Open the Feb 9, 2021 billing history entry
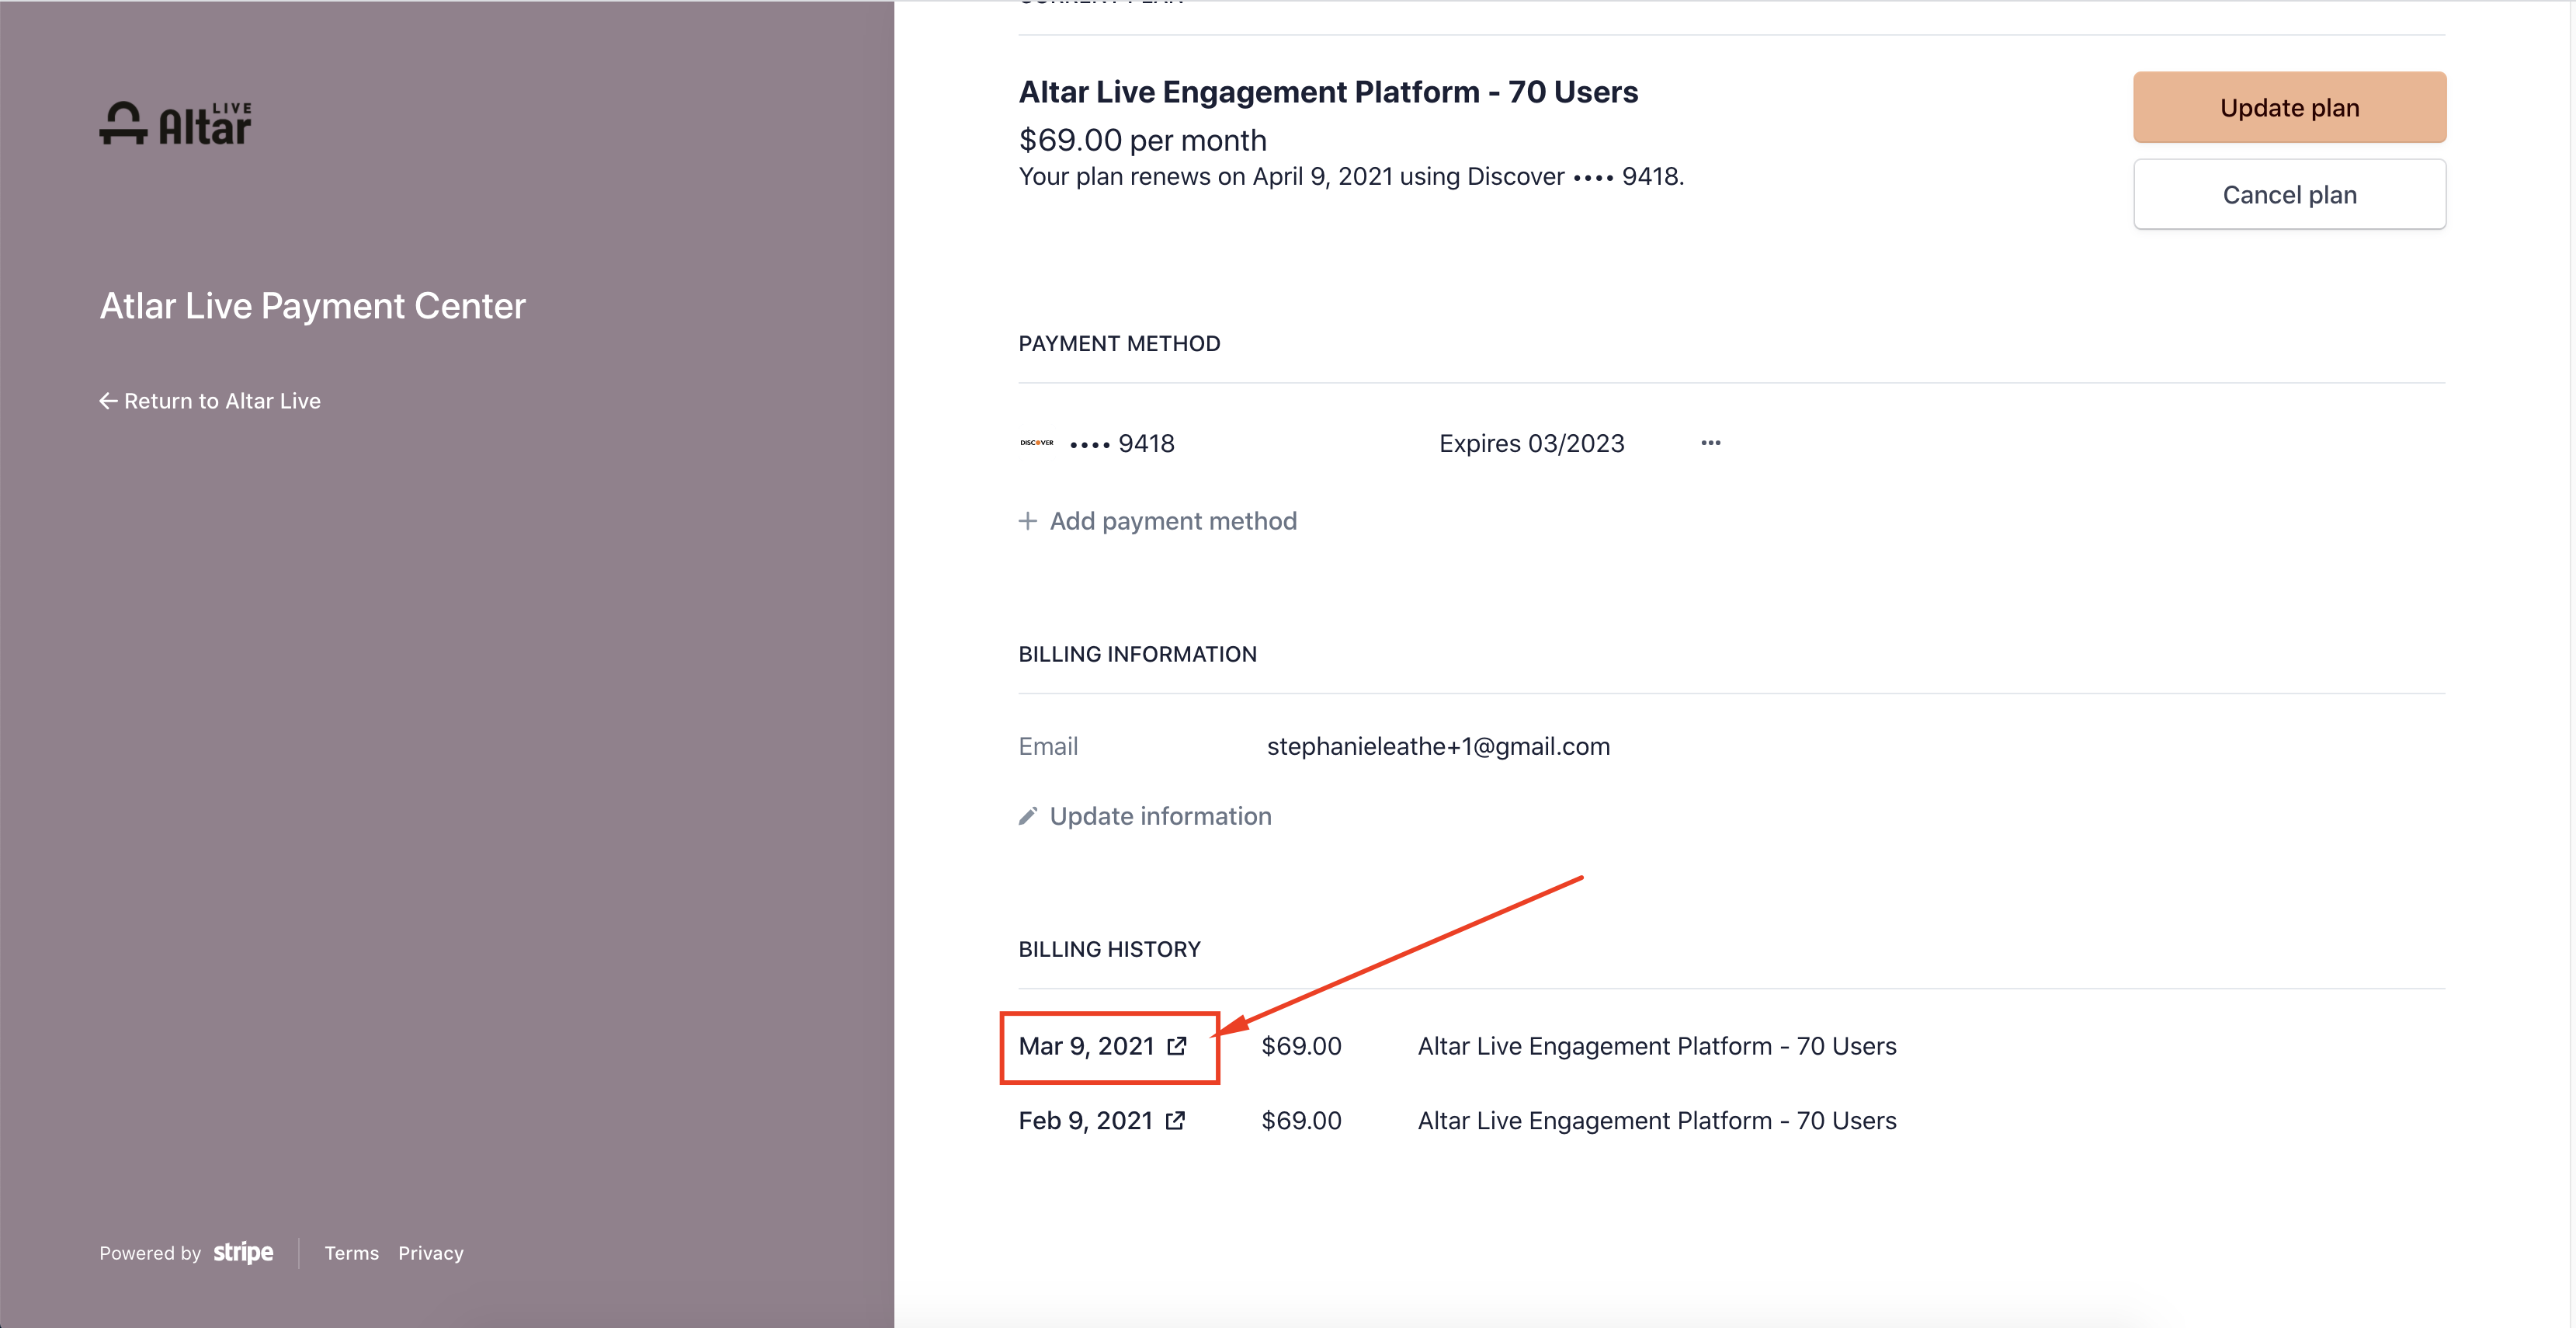This screenshot has width=2576, height=1328. [1085, 1121]
